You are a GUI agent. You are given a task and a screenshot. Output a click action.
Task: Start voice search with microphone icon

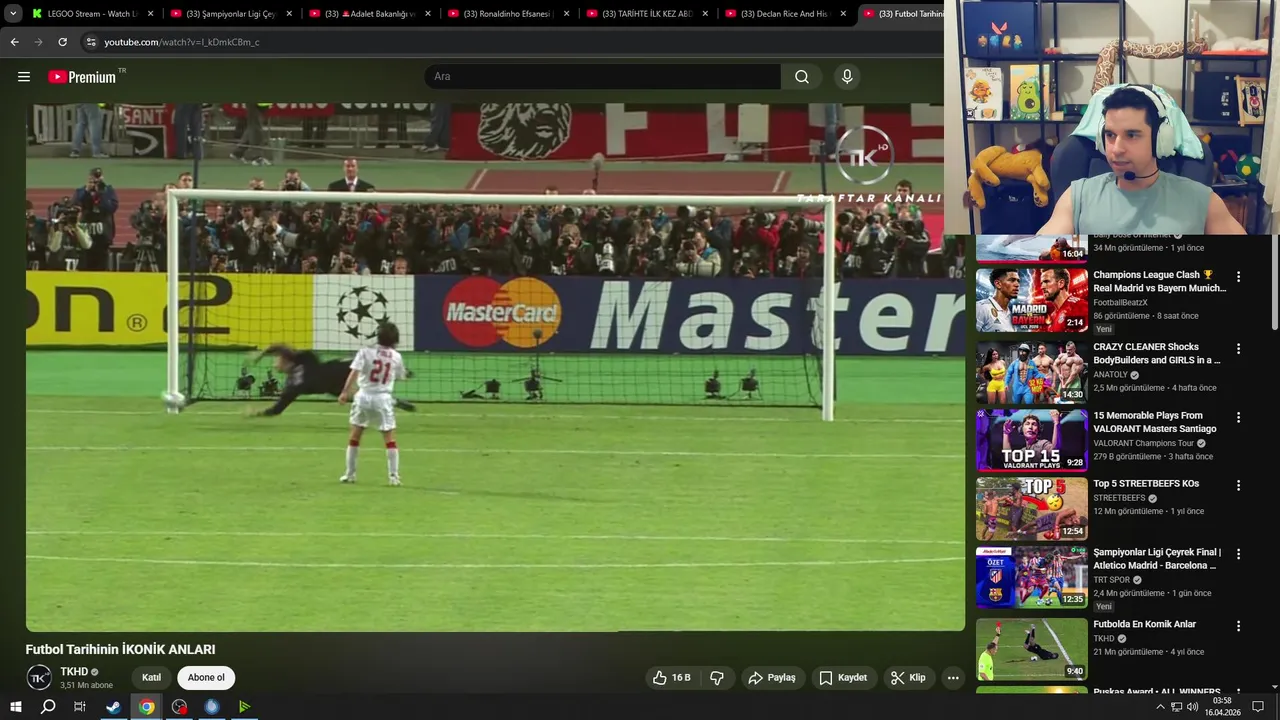point(847,77)
